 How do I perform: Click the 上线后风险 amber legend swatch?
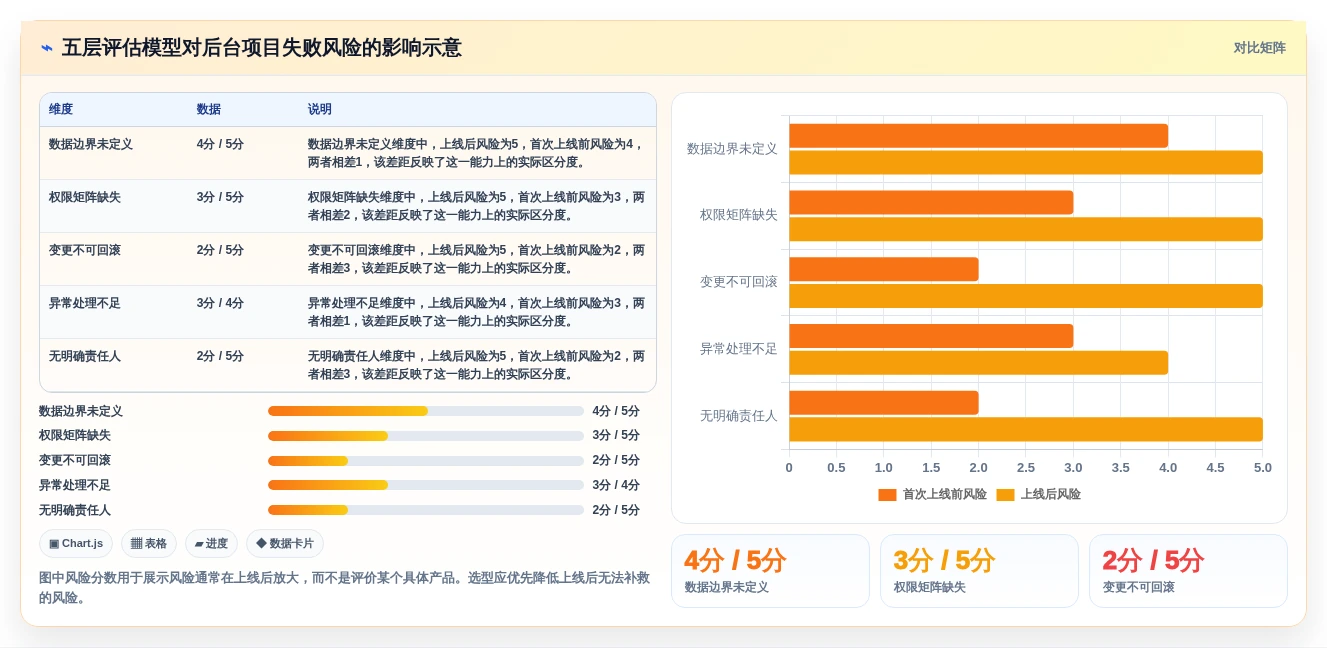click(x=1005, y=494)
